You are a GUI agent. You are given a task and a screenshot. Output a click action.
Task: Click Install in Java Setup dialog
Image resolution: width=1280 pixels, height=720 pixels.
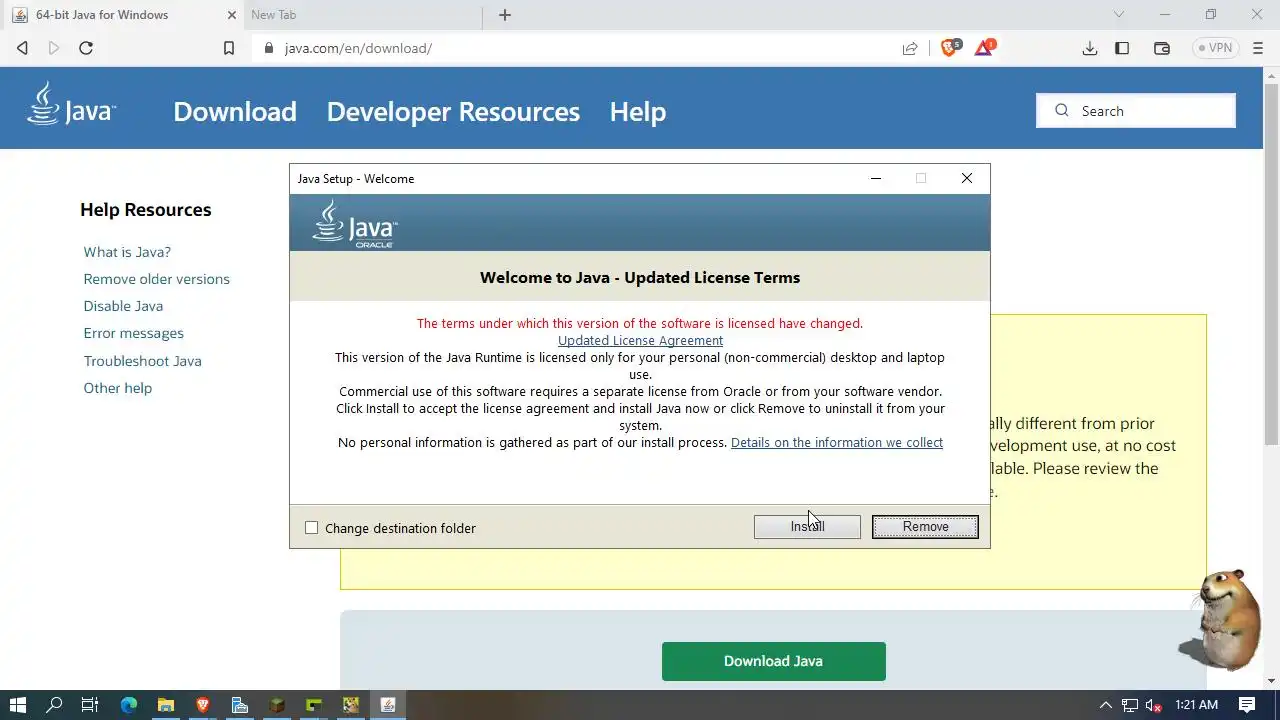(x=807, y=526)
